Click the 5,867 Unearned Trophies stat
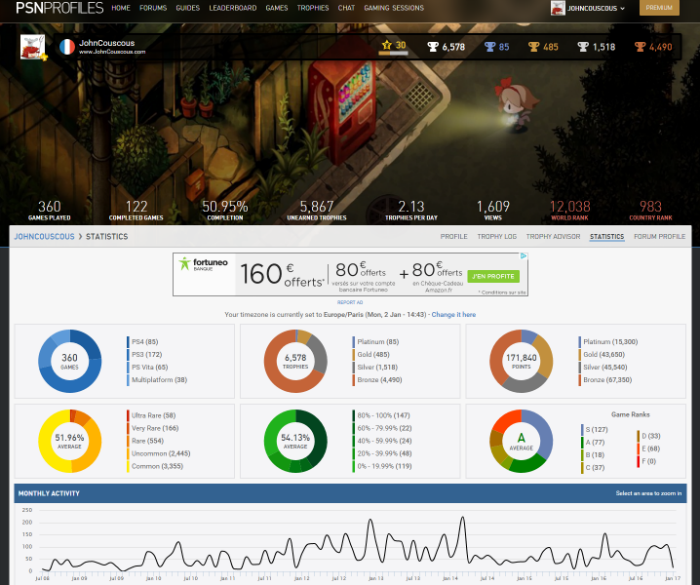 (x=317, y=210)
